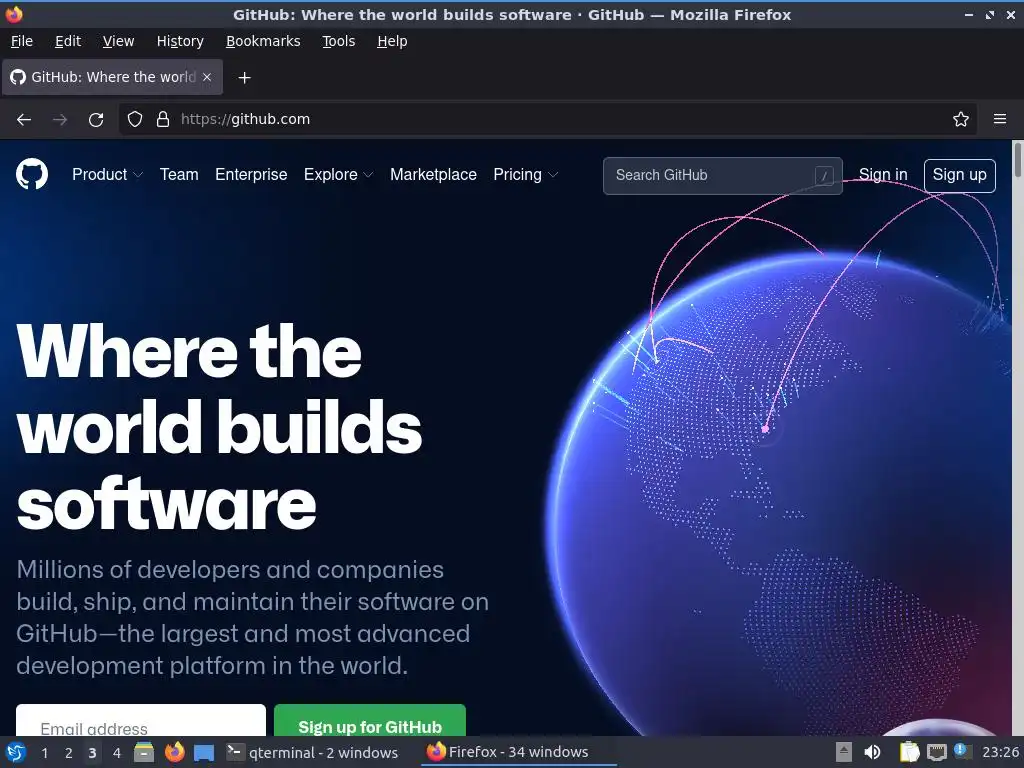Viewport: 1024px width, 768px height.
Task: Launch Firefox from taskbar quick launch
Action: 174,753
